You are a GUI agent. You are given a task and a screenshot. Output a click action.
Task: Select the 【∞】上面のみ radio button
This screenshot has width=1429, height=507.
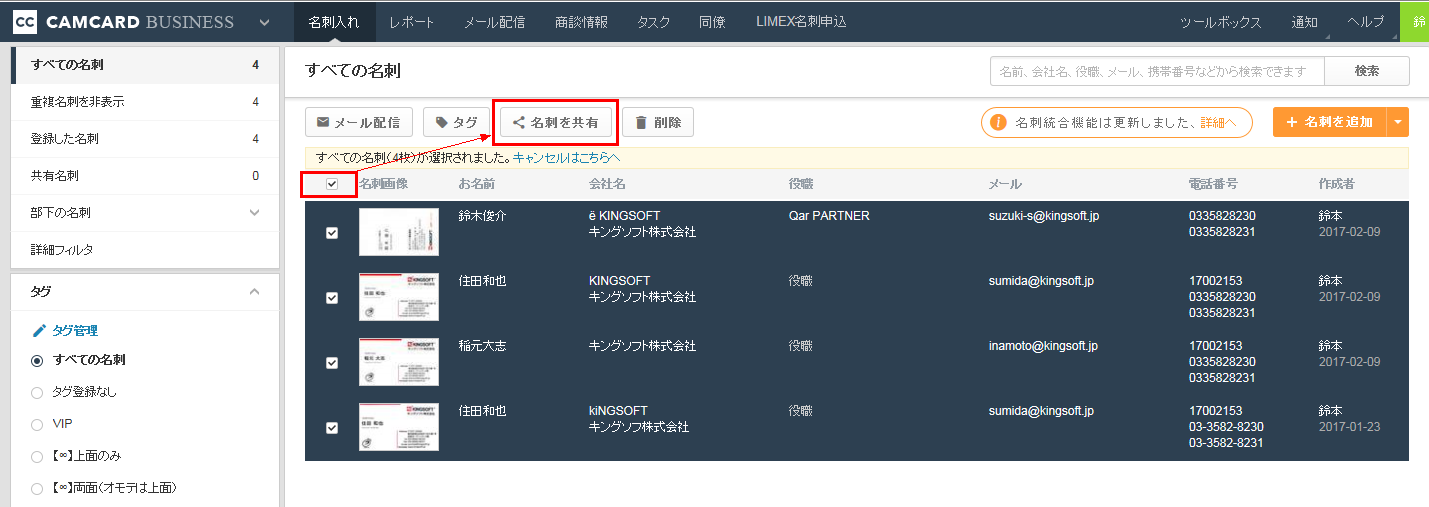pyautogui.click(x=38, y=456)
